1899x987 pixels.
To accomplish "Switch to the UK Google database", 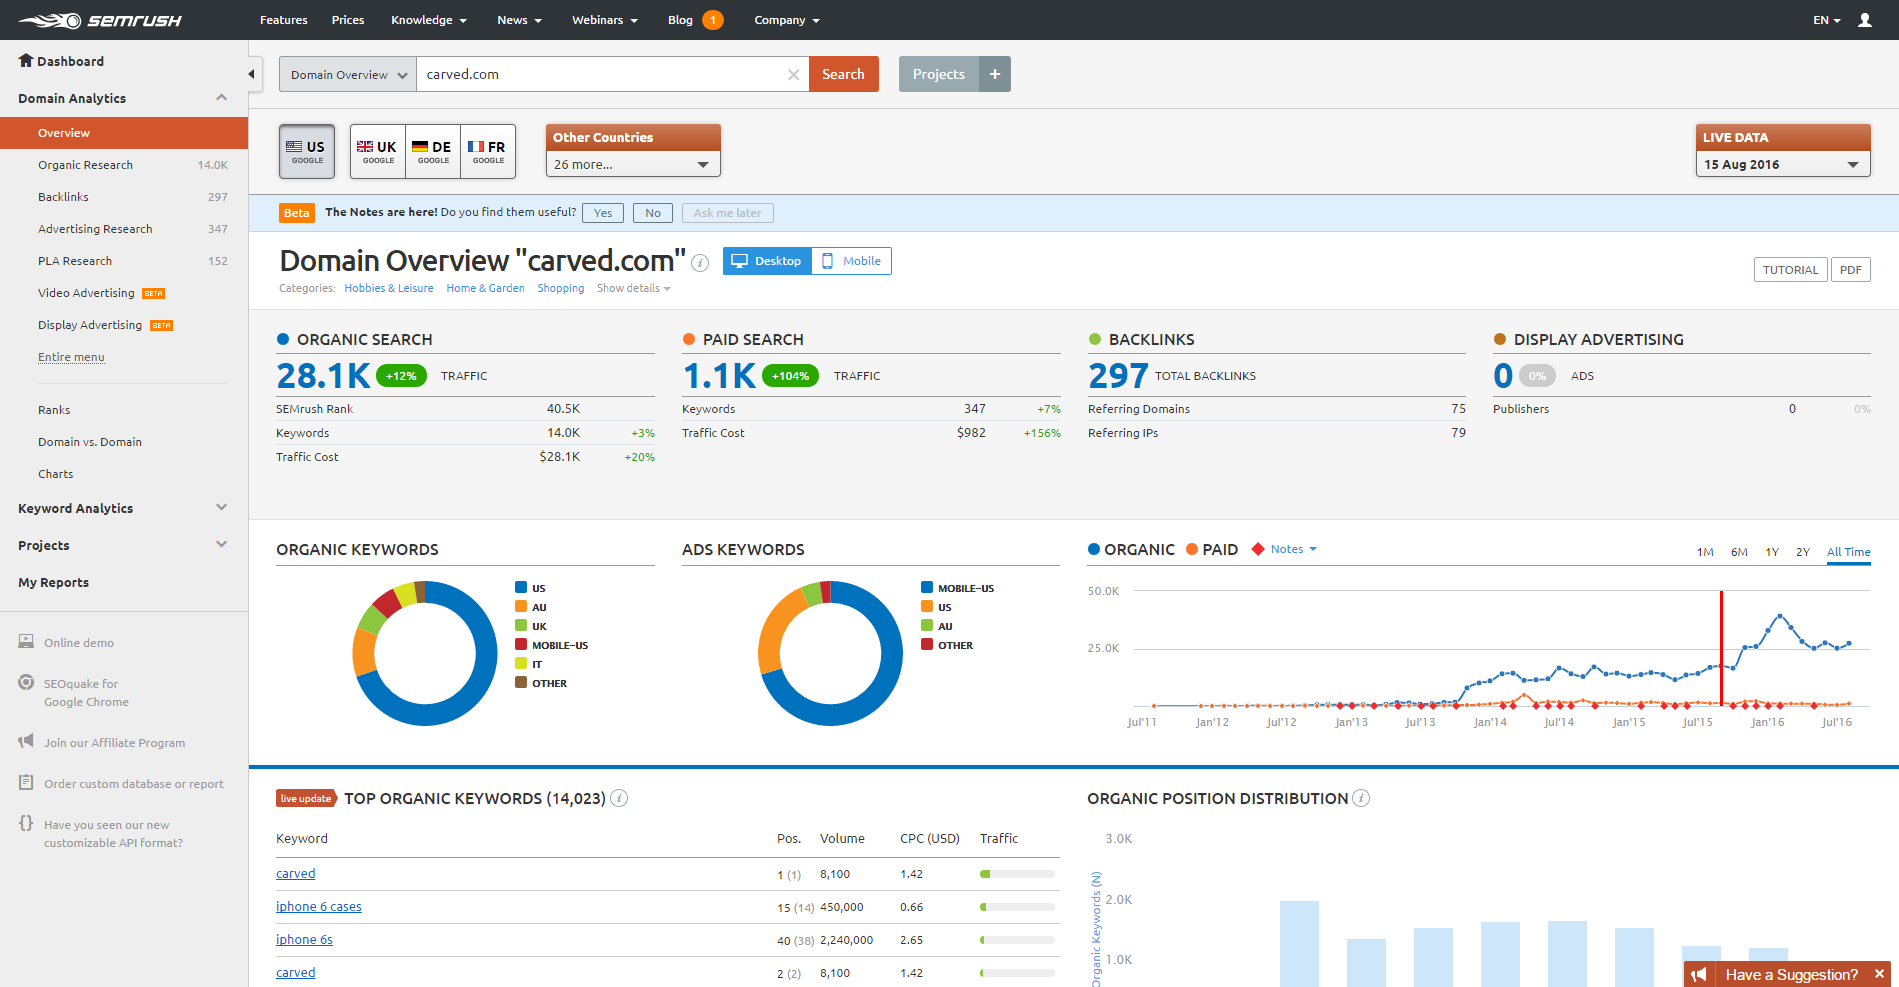I will pos(377,151).
